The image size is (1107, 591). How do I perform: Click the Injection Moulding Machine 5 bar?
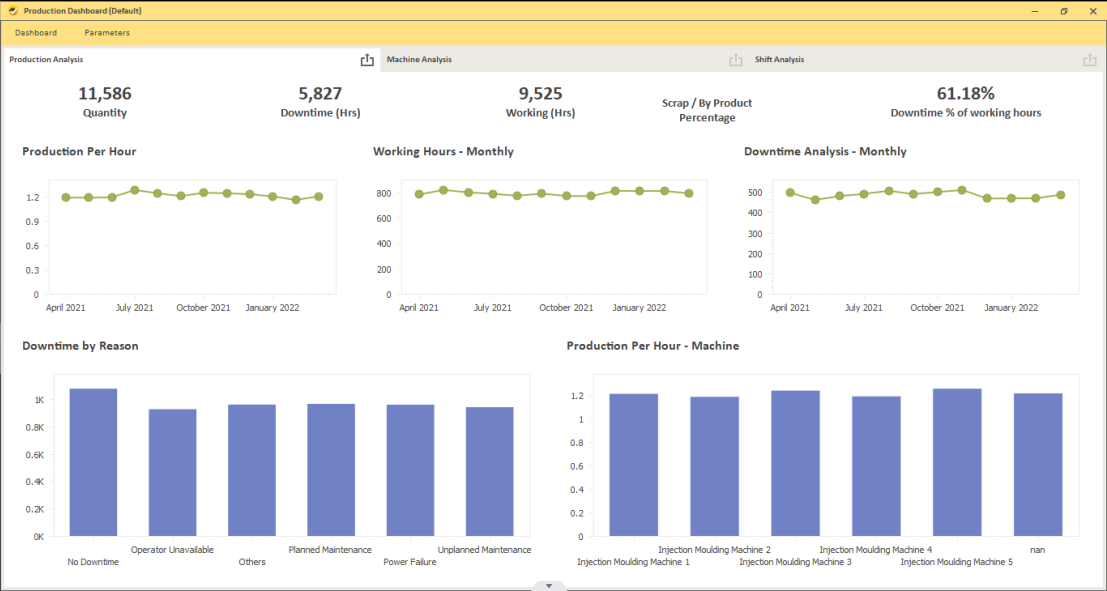pyautogui.click(x=956, y=460)
